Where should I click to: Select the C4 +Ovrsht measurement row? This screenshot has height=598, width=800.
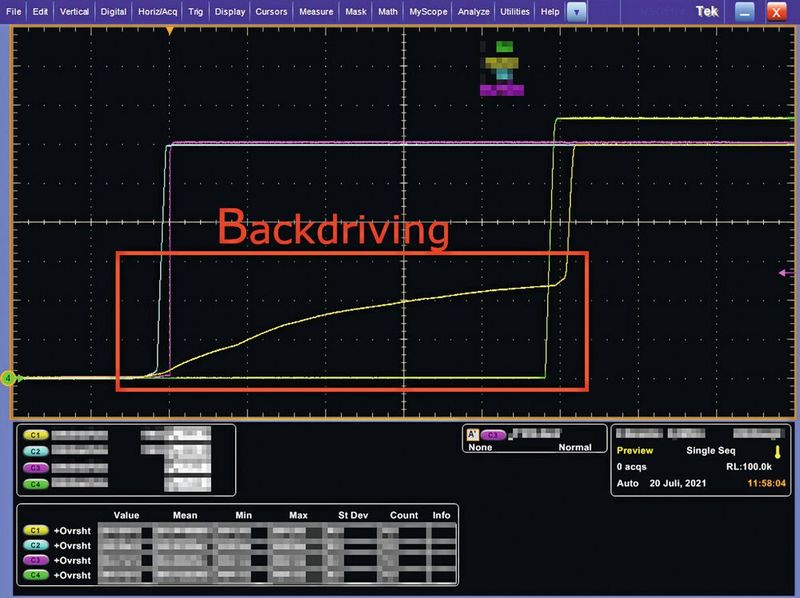[239, 575]
